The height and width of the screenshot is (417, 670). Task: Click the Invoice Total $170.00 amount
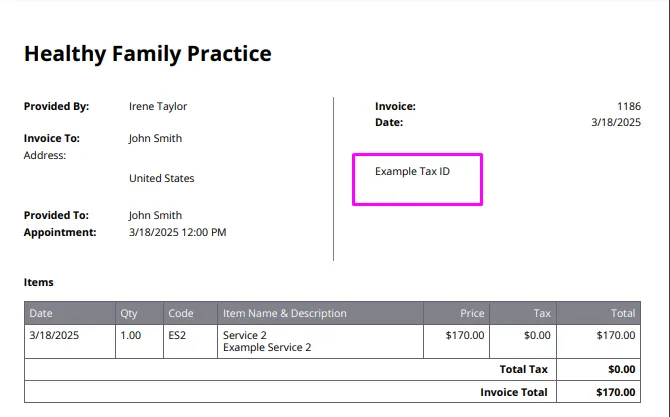pyautogui.click(x=616, y=392)
